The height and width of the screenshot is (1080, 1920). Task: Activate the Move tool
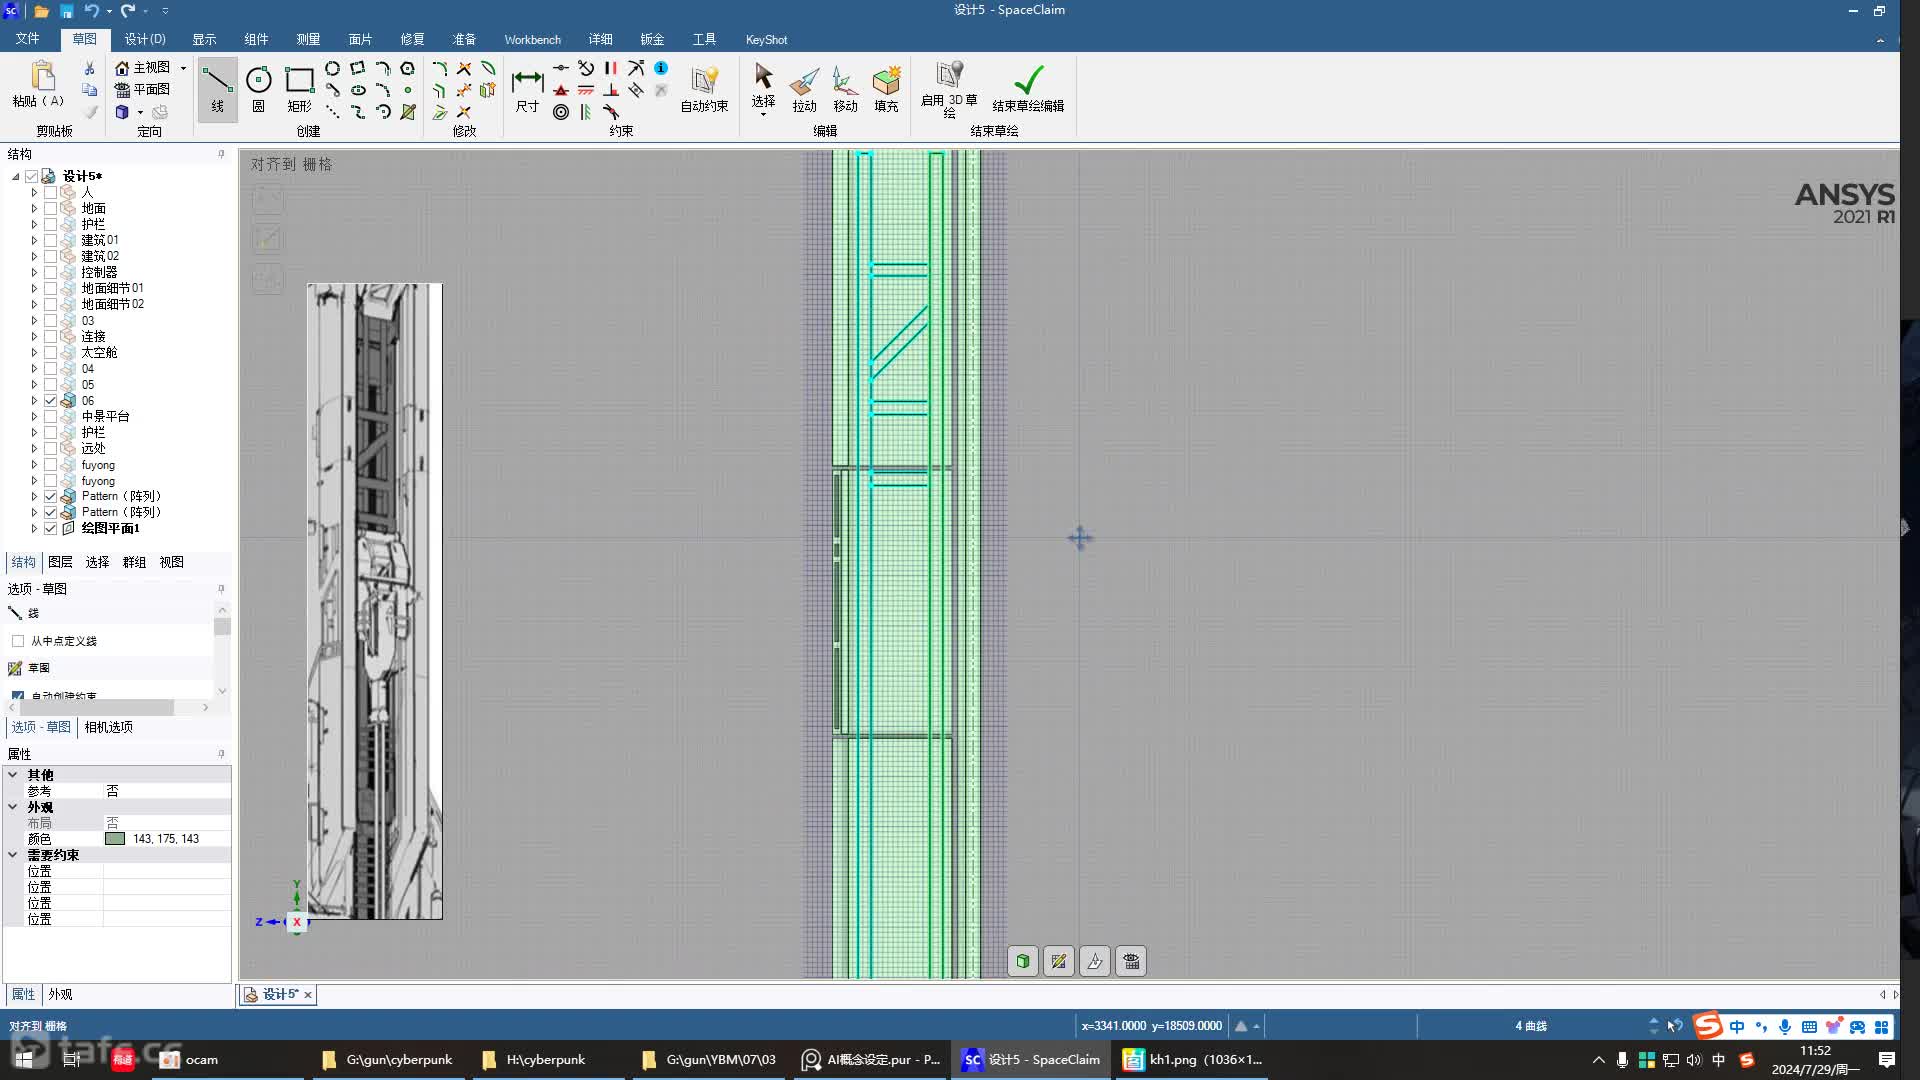845,88
